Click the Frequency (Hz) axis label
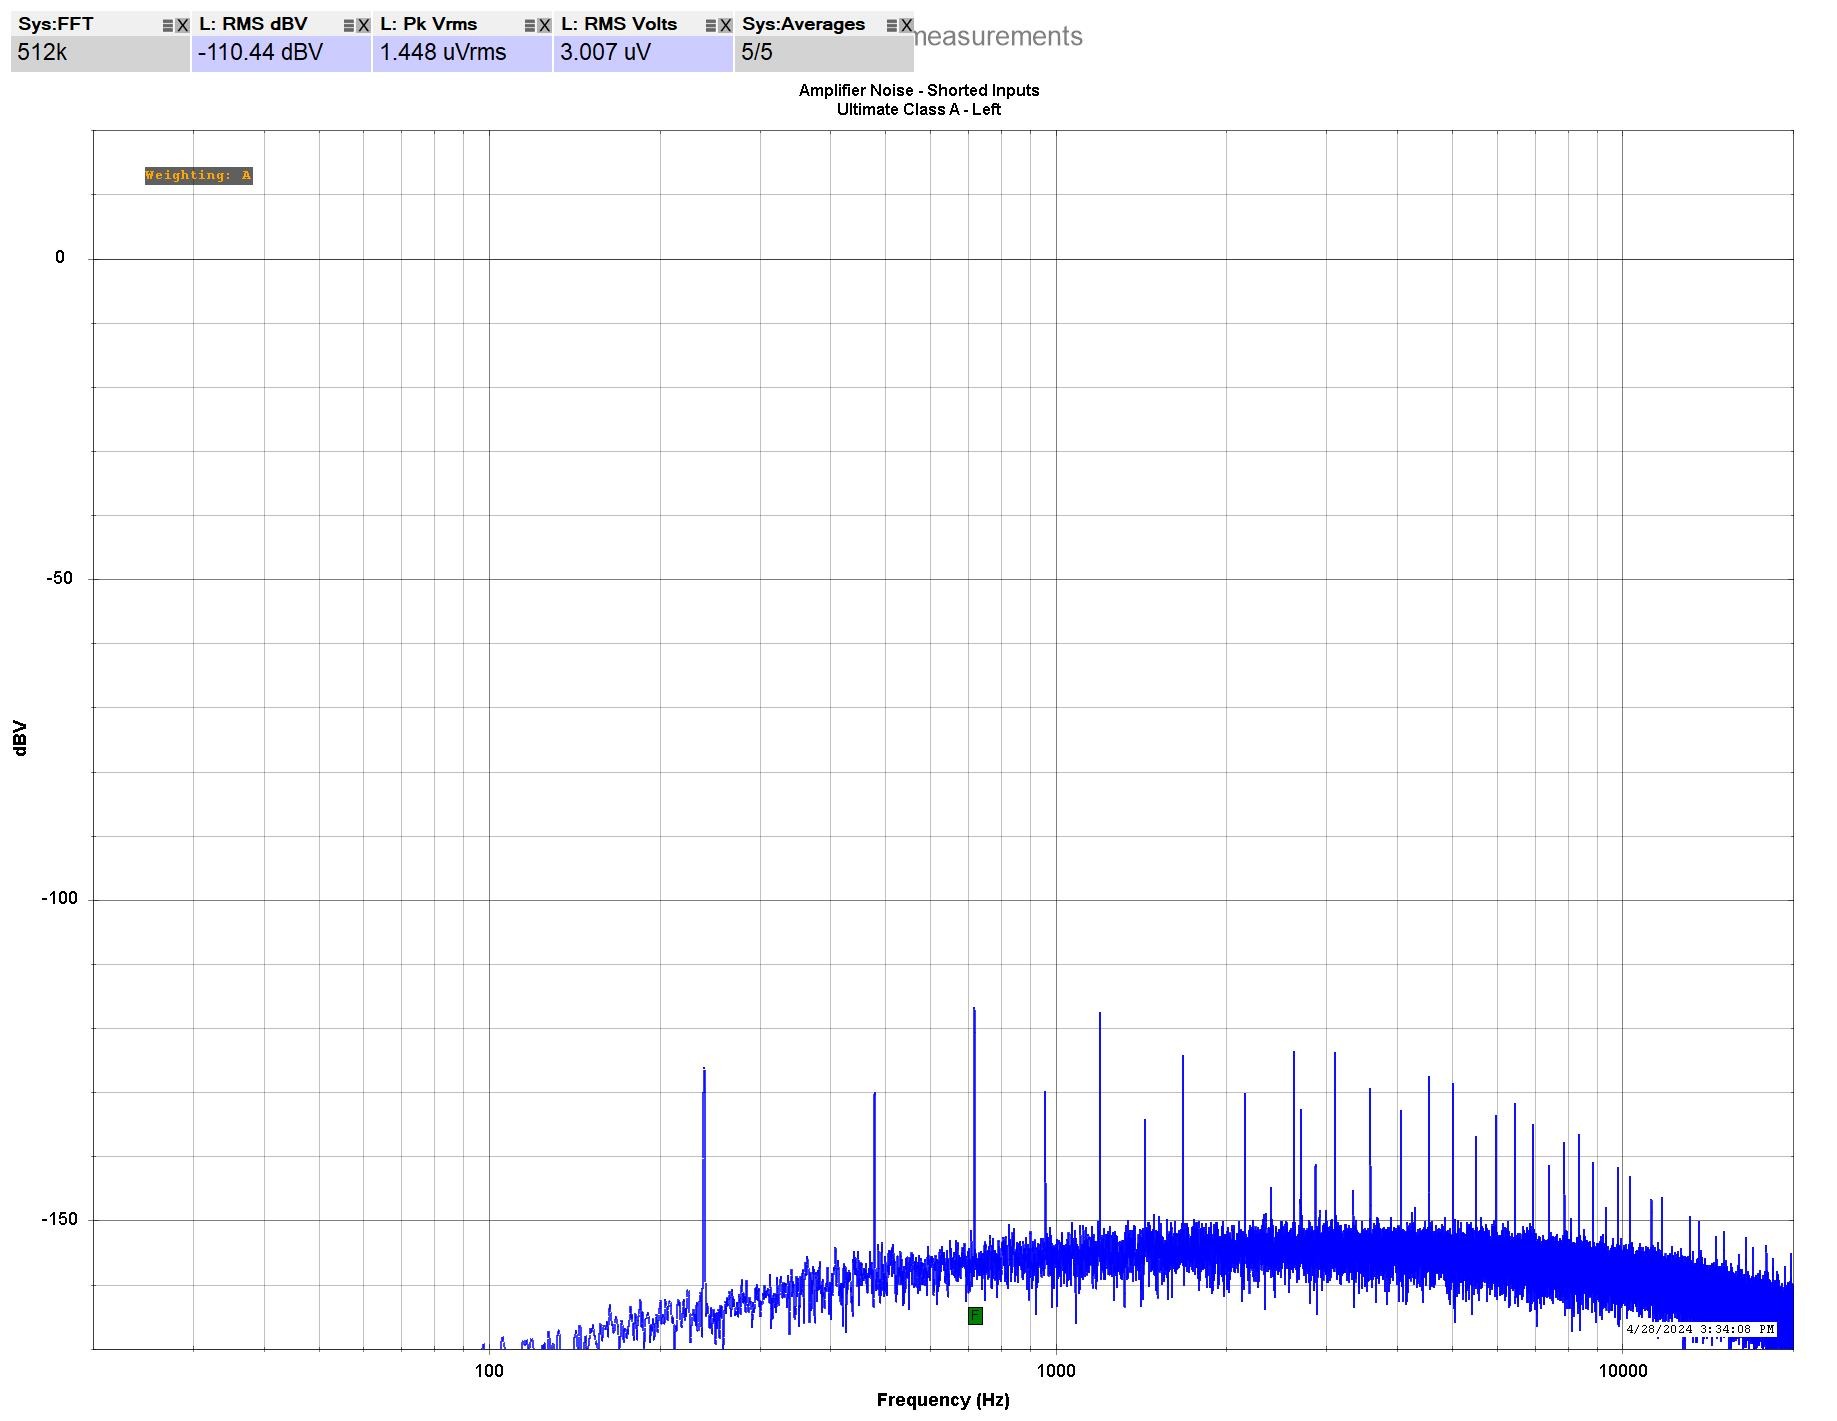Screen dimensions: 1837x1421 943,1400
